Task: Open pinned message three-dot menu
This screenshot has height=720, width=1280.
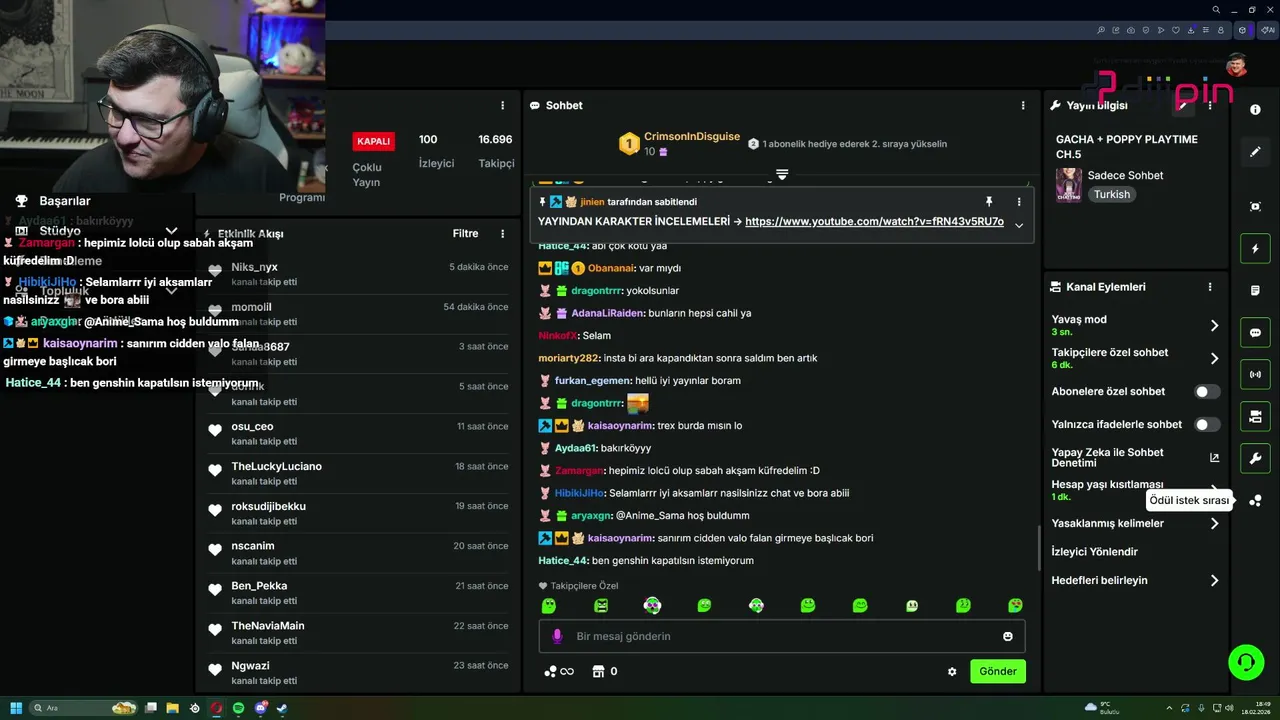Action: (1019, 202)
